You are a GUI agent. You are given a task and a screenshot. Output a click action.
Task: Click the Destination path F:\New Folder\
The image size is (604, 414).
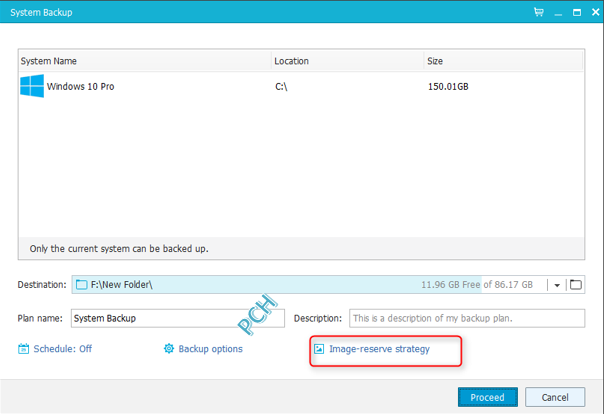tap(122, 285)
